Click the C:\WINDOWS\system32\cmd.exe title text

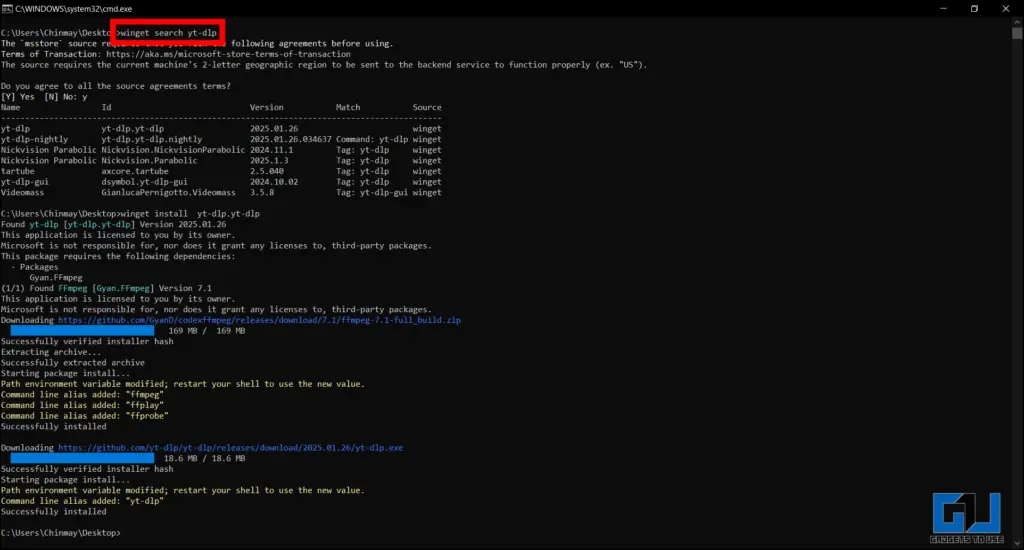coord(73,8)
